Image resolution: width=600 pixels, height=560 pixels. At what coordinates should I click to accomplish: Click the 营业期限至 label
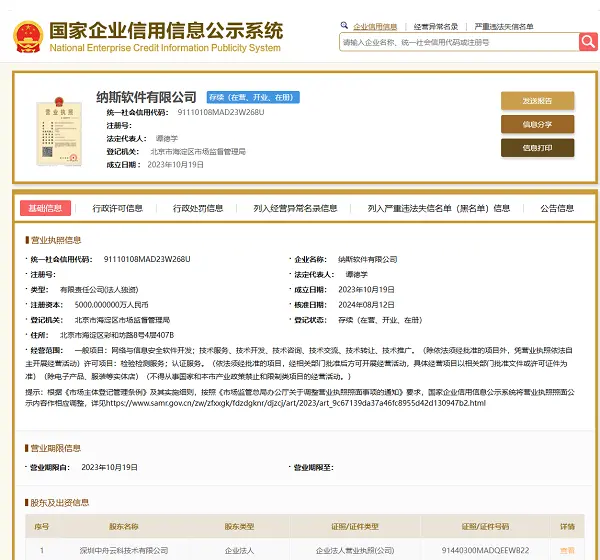314,467
